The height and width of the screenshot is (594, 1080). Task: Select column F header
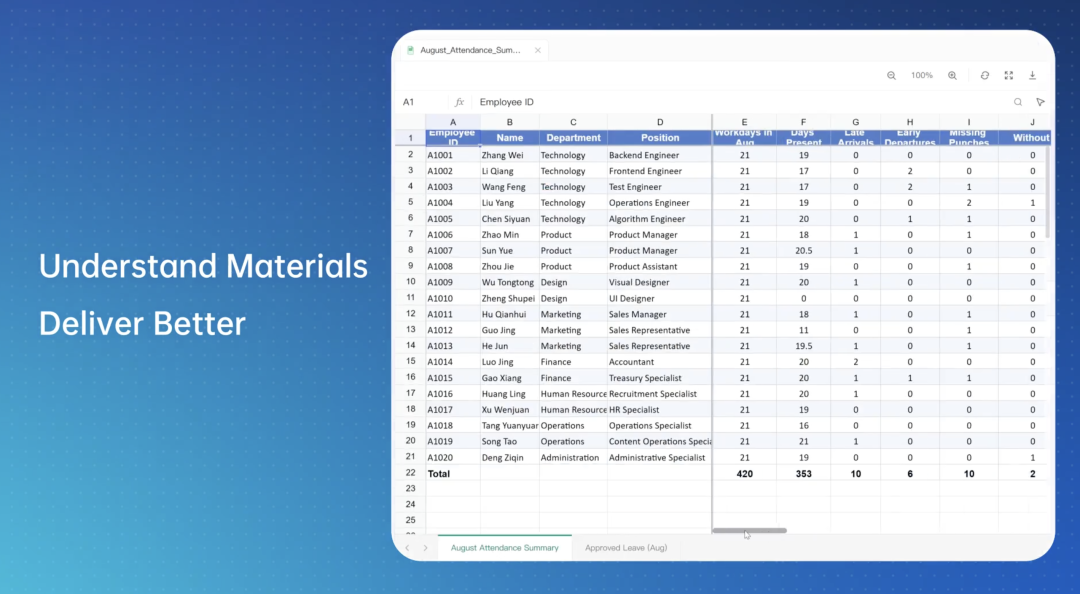coord(803,122)
